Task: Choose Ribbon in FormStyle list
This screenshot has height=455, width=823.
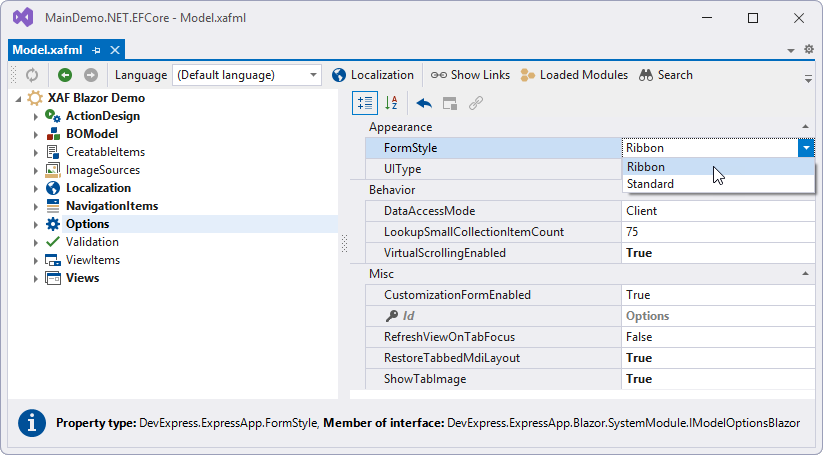Action: [x=718, y=167]
